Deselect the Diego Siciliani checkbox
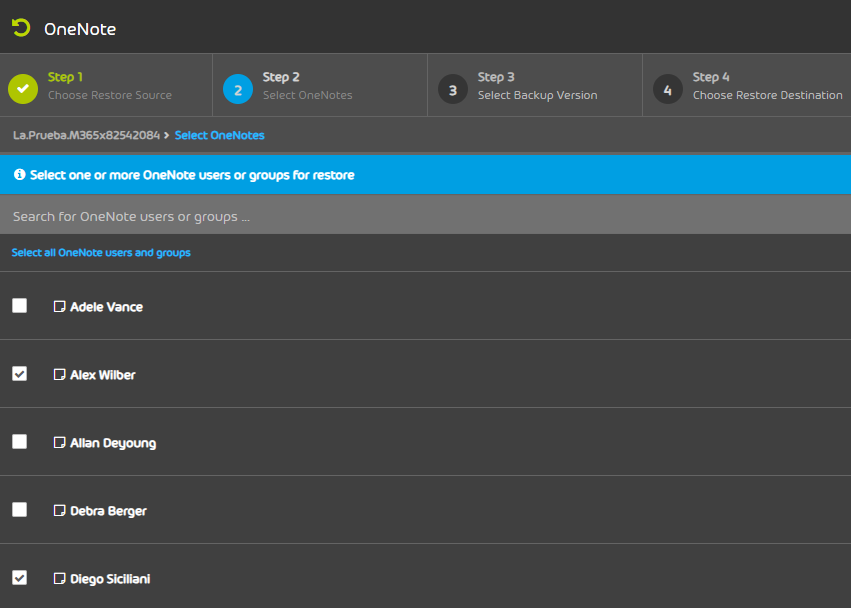The image size is (851, 608). coord(20,578)
